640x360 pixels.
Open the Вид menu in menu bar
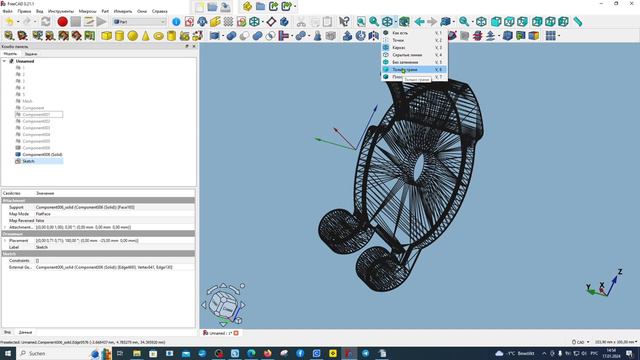click(40, 11)
